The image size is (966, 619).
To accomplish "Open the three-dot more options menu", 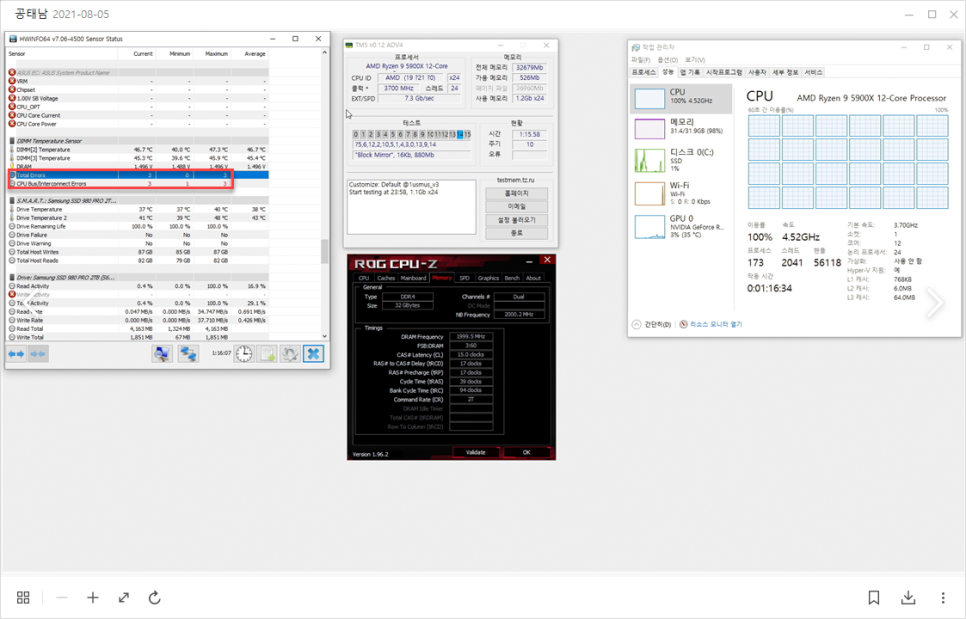I will coord(943,597).
